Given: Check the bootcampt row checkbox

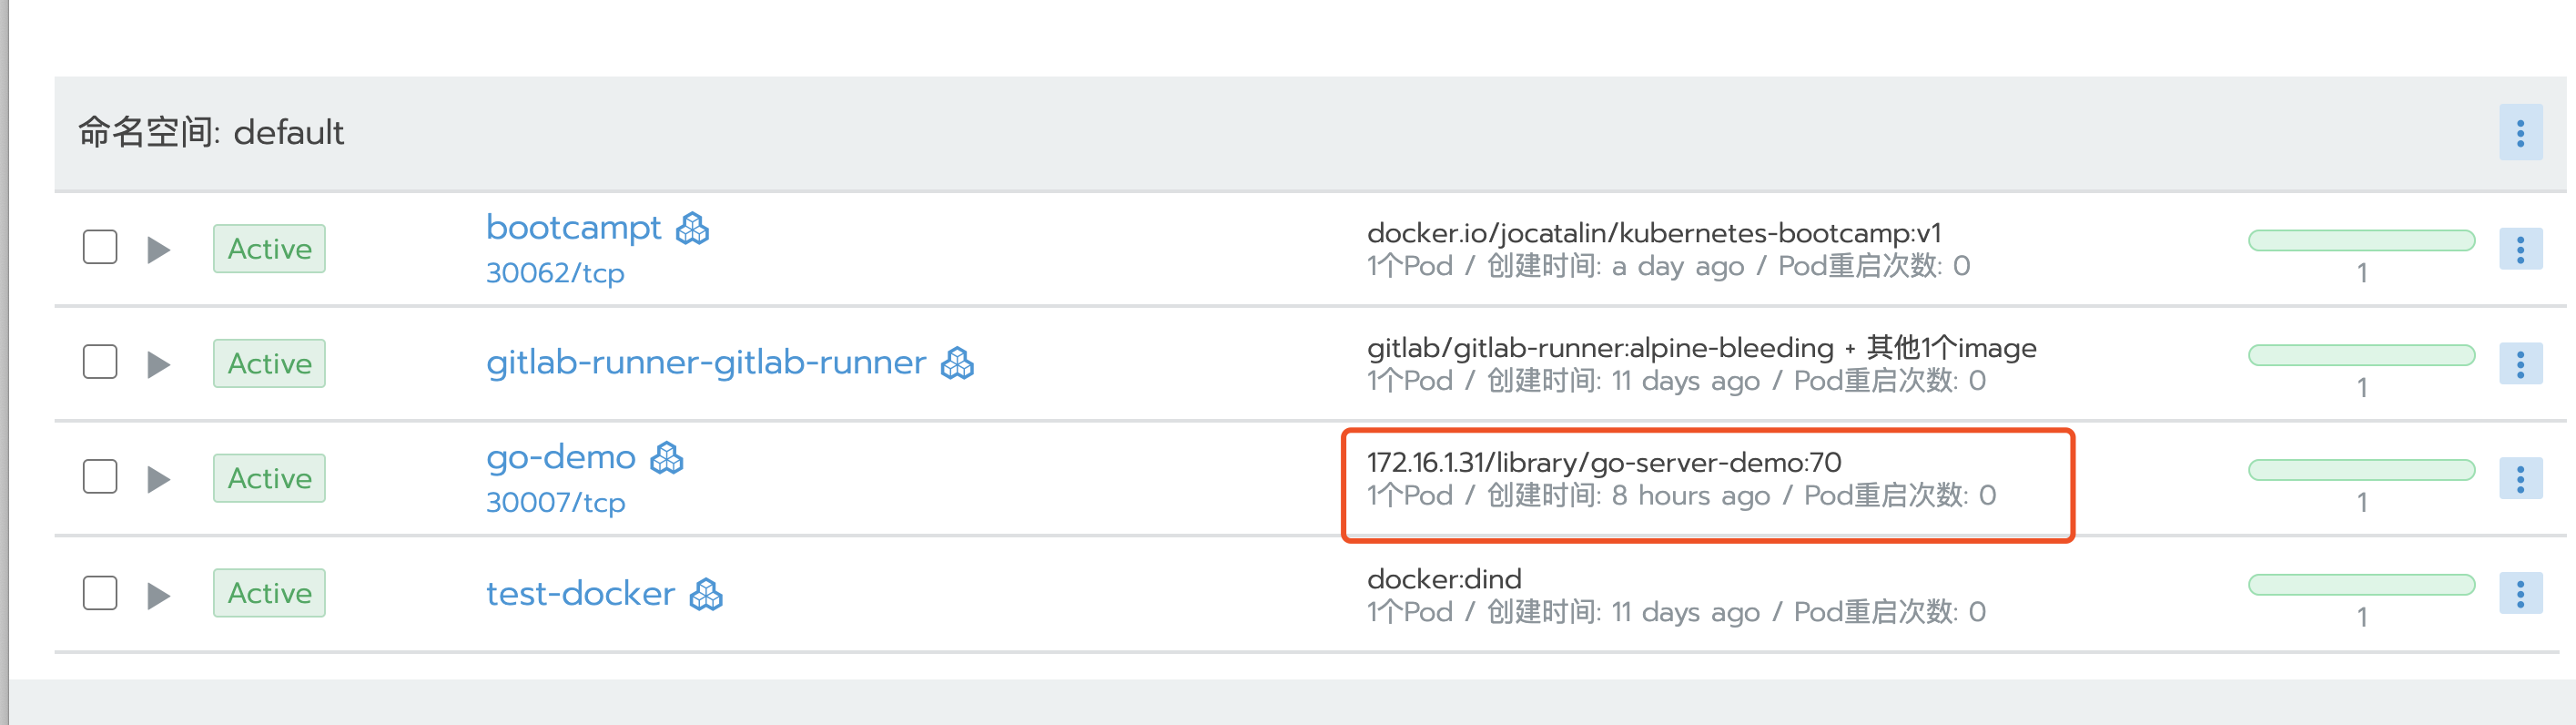Looking at the screenshot, I should pos(100,247).
